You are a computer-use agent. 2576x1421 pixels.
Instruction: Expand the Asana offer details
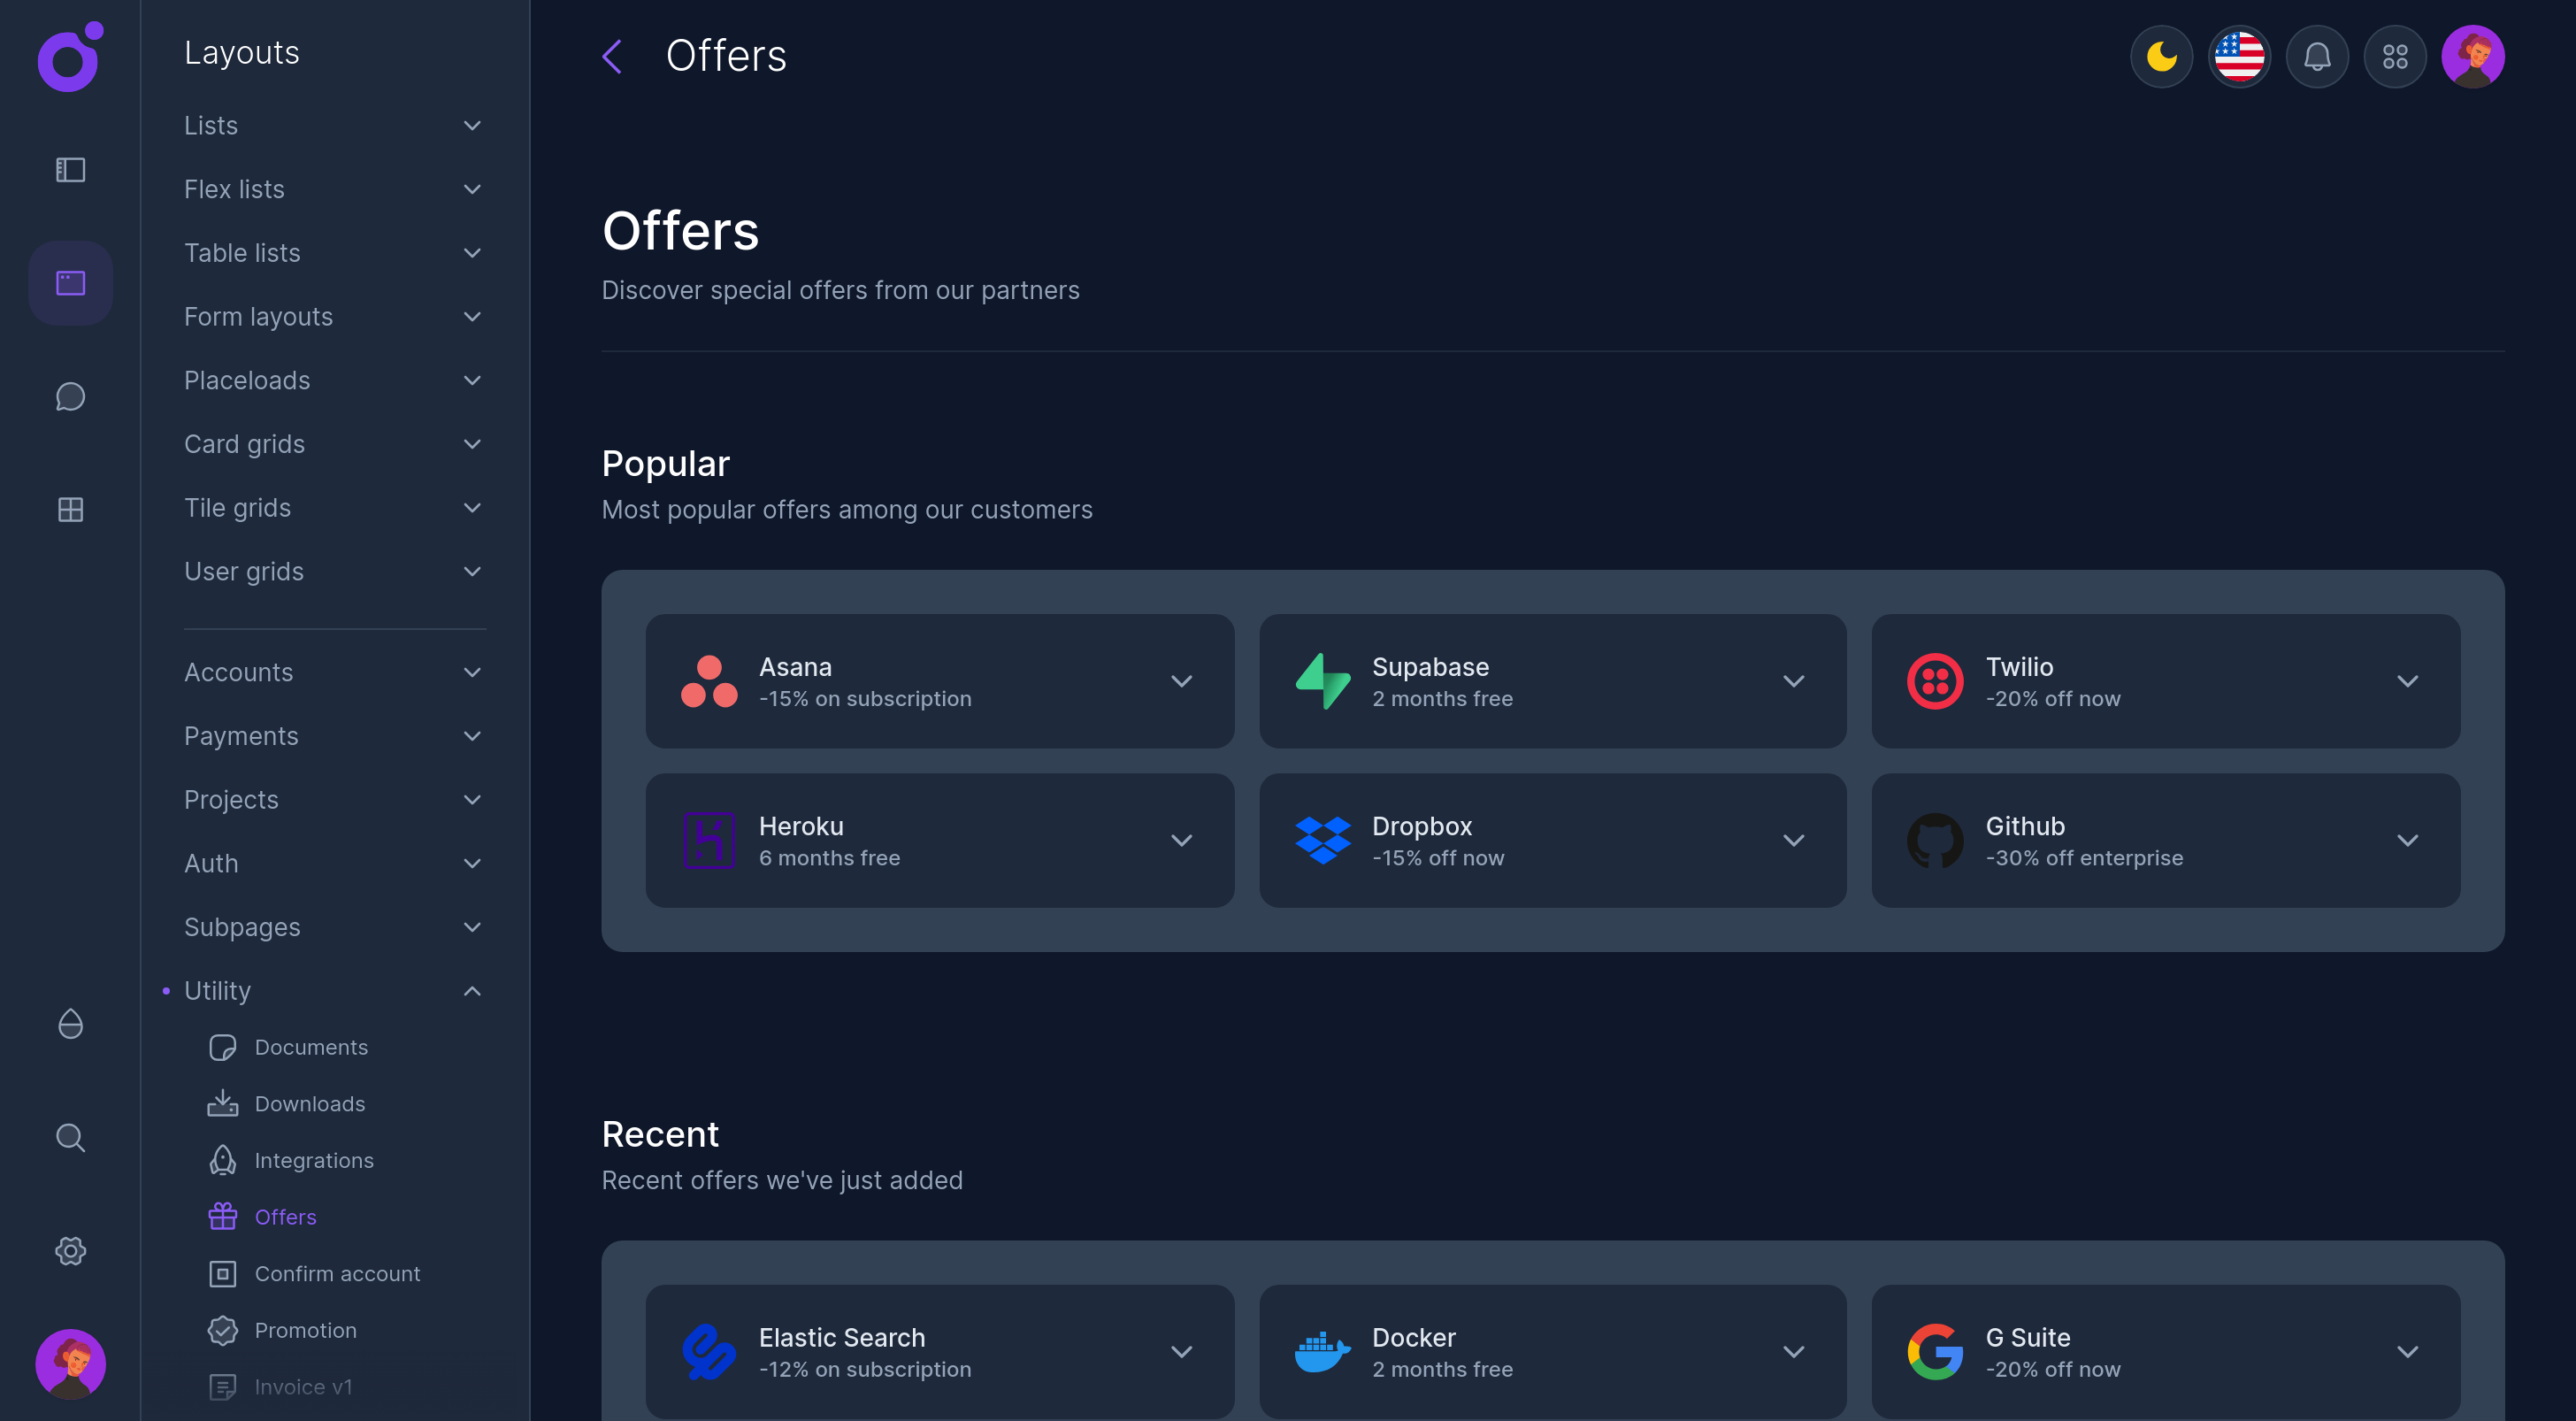pyautogui.click(x=1181, y=681)
